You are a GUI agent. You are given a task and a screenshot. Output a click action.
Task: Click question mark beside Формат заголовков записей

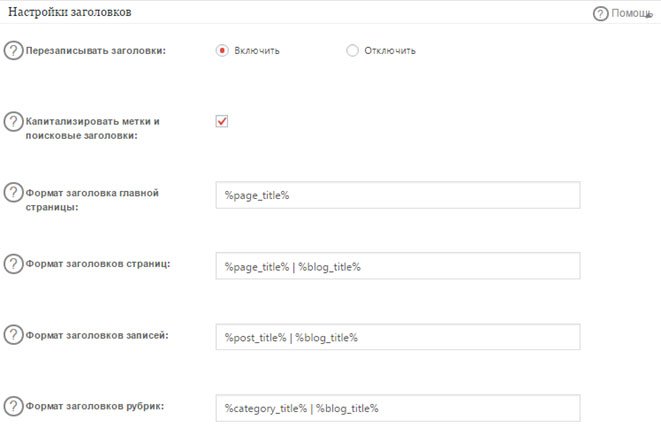pos(14,335)
